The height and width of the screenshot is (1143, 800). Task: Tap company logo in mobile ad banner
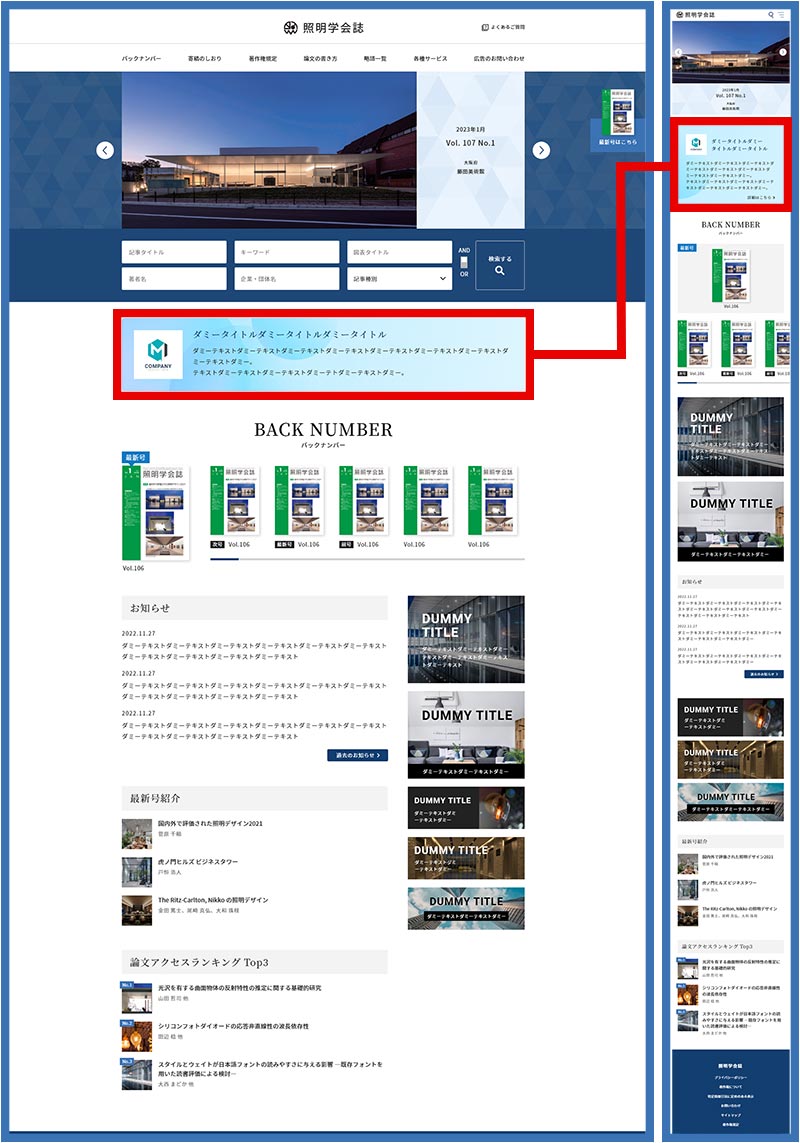coord(695,143)
